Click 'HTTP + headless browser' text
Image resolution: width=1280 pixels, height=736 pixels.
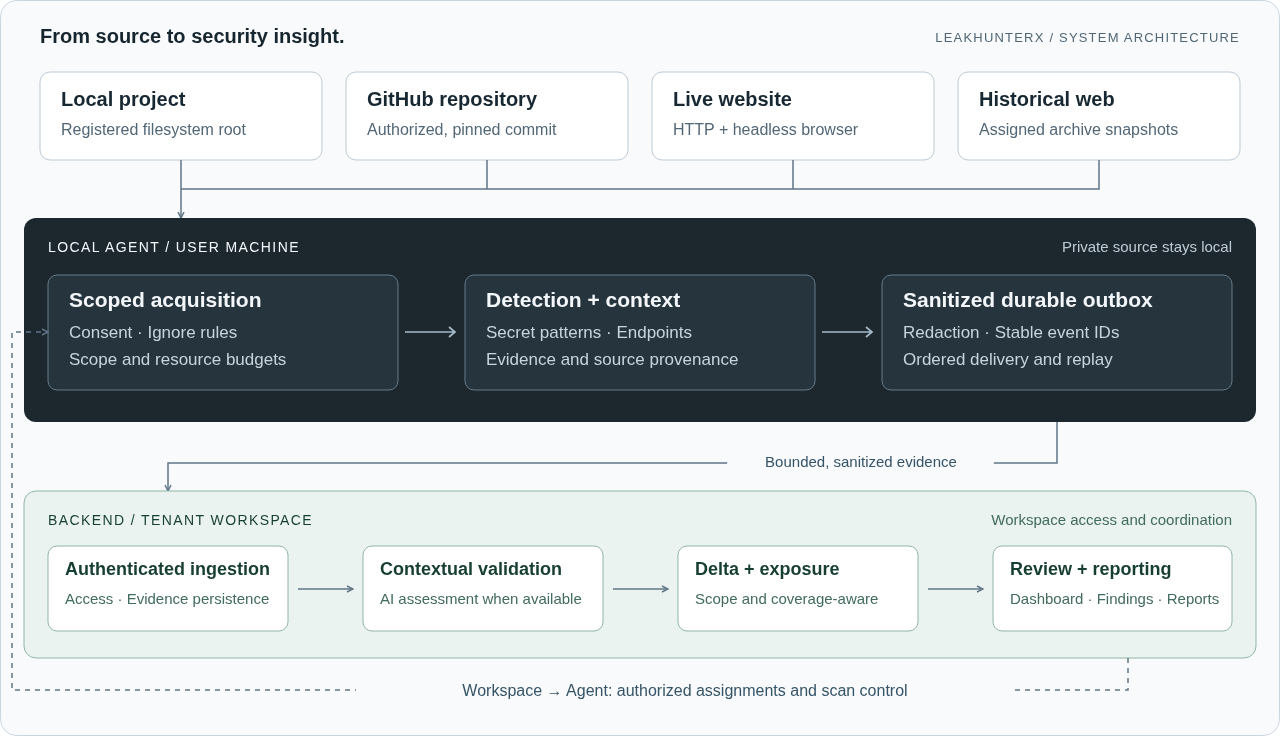coord(765,130)
